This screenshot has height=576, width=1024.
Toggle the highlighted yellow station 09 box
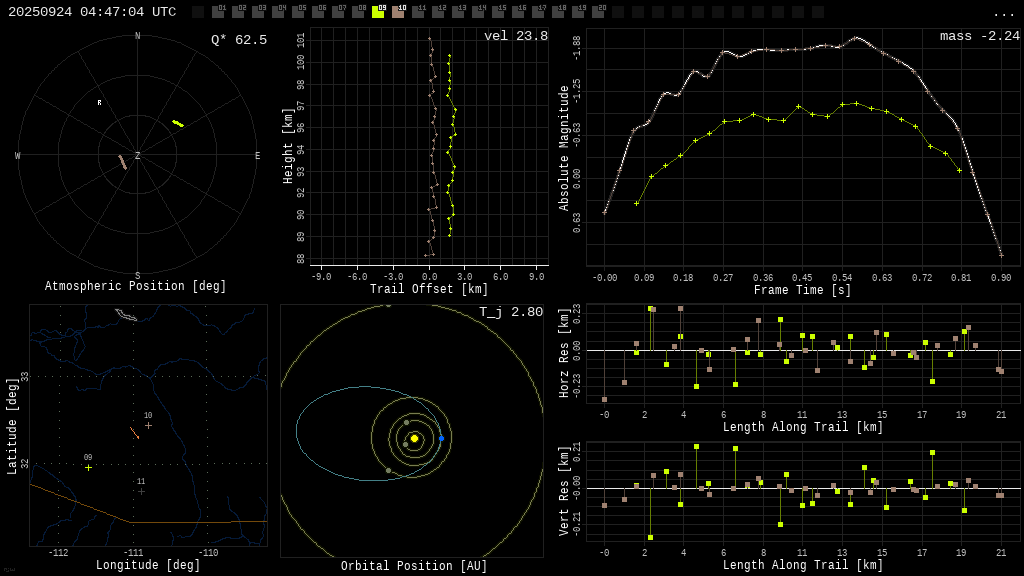[x=378, y=12]
